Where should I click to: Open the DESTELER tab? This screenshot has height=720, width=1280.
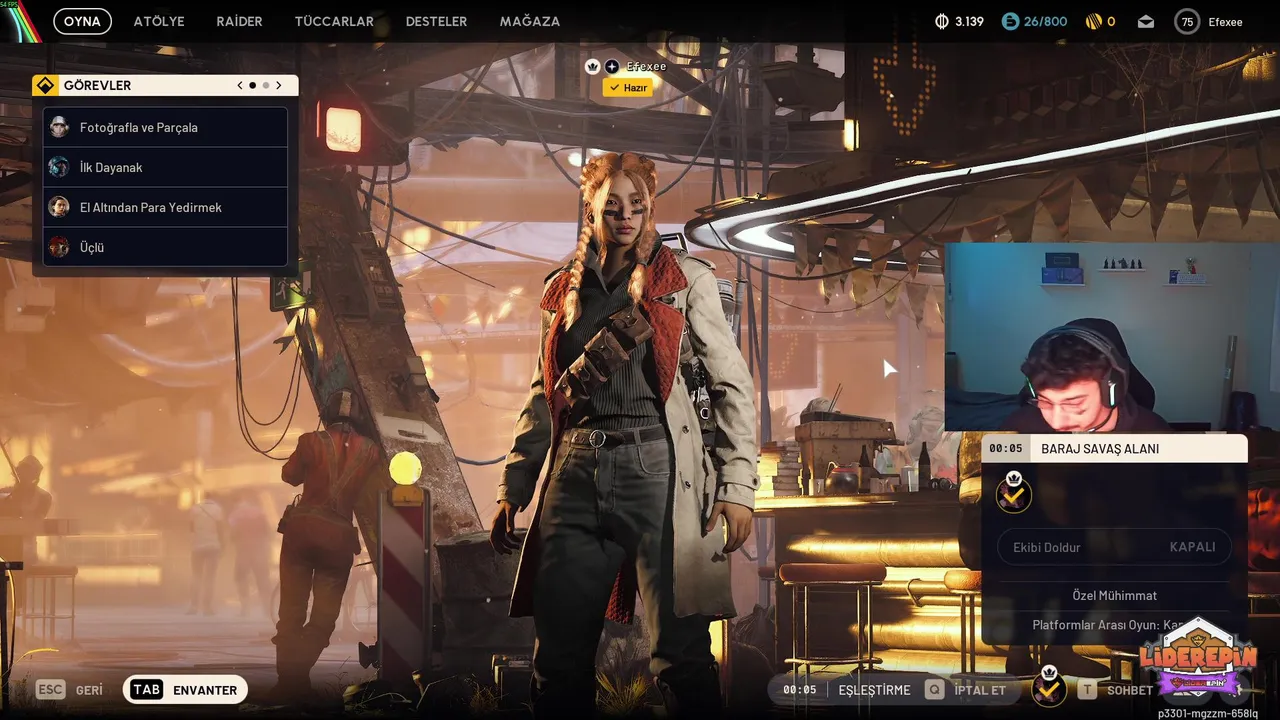436,21
